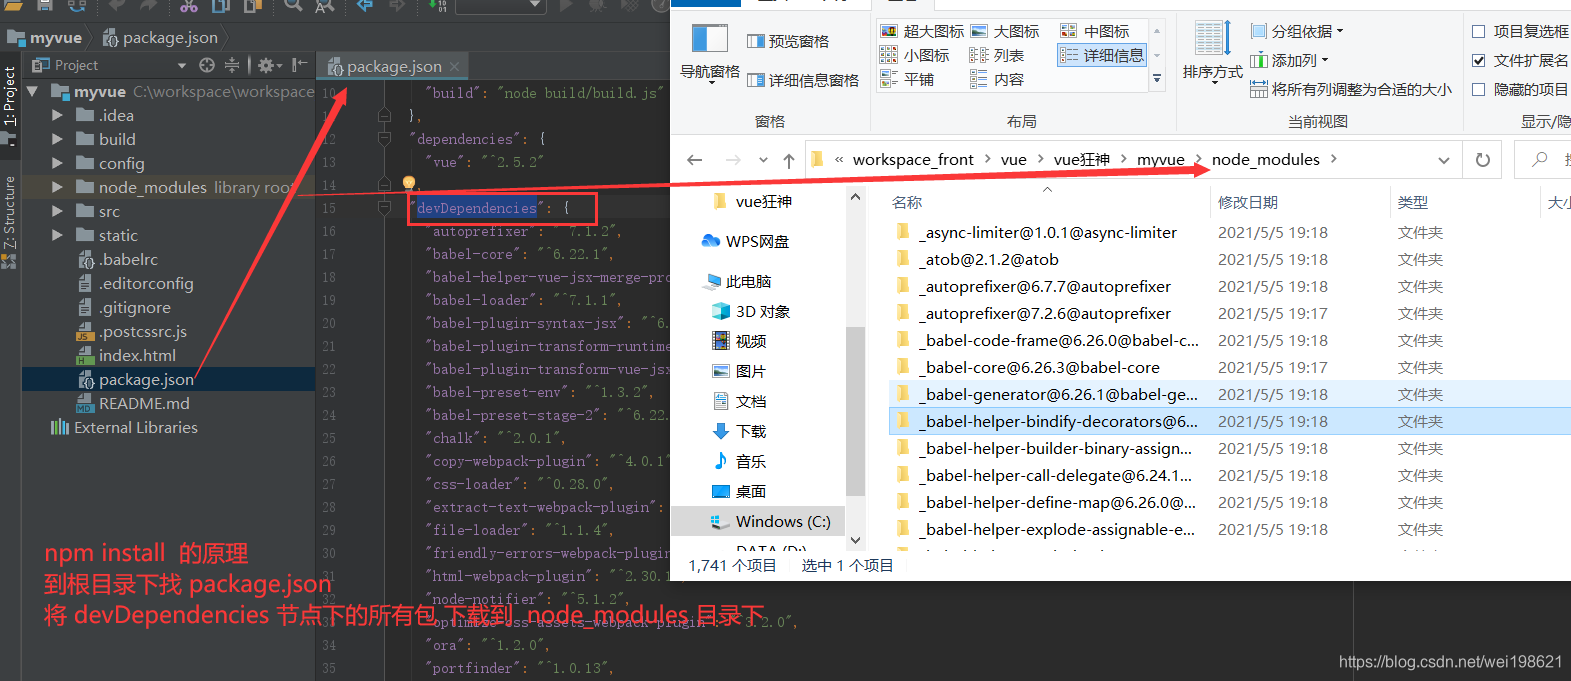
Task: Click the Cut scissors icon in IDE toolbar
Action: [189, 6]
